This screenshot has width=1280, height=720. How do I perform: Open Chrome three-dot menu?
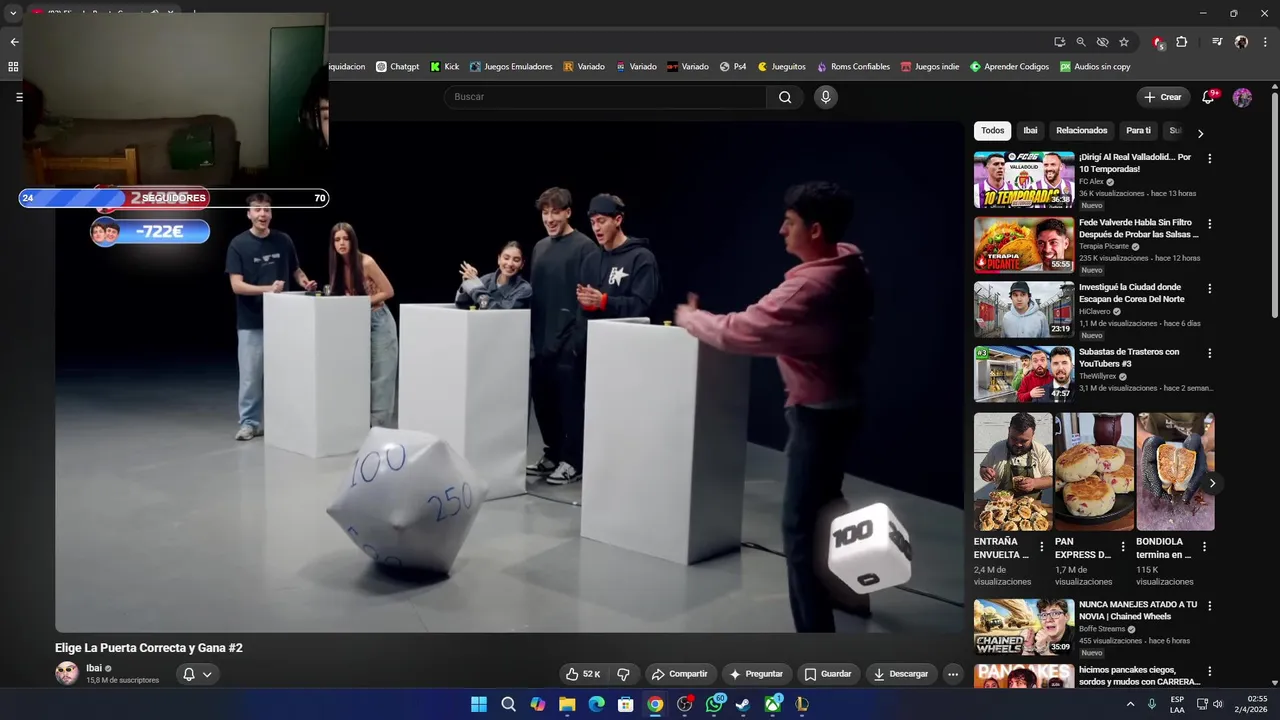coord(1263,42)
